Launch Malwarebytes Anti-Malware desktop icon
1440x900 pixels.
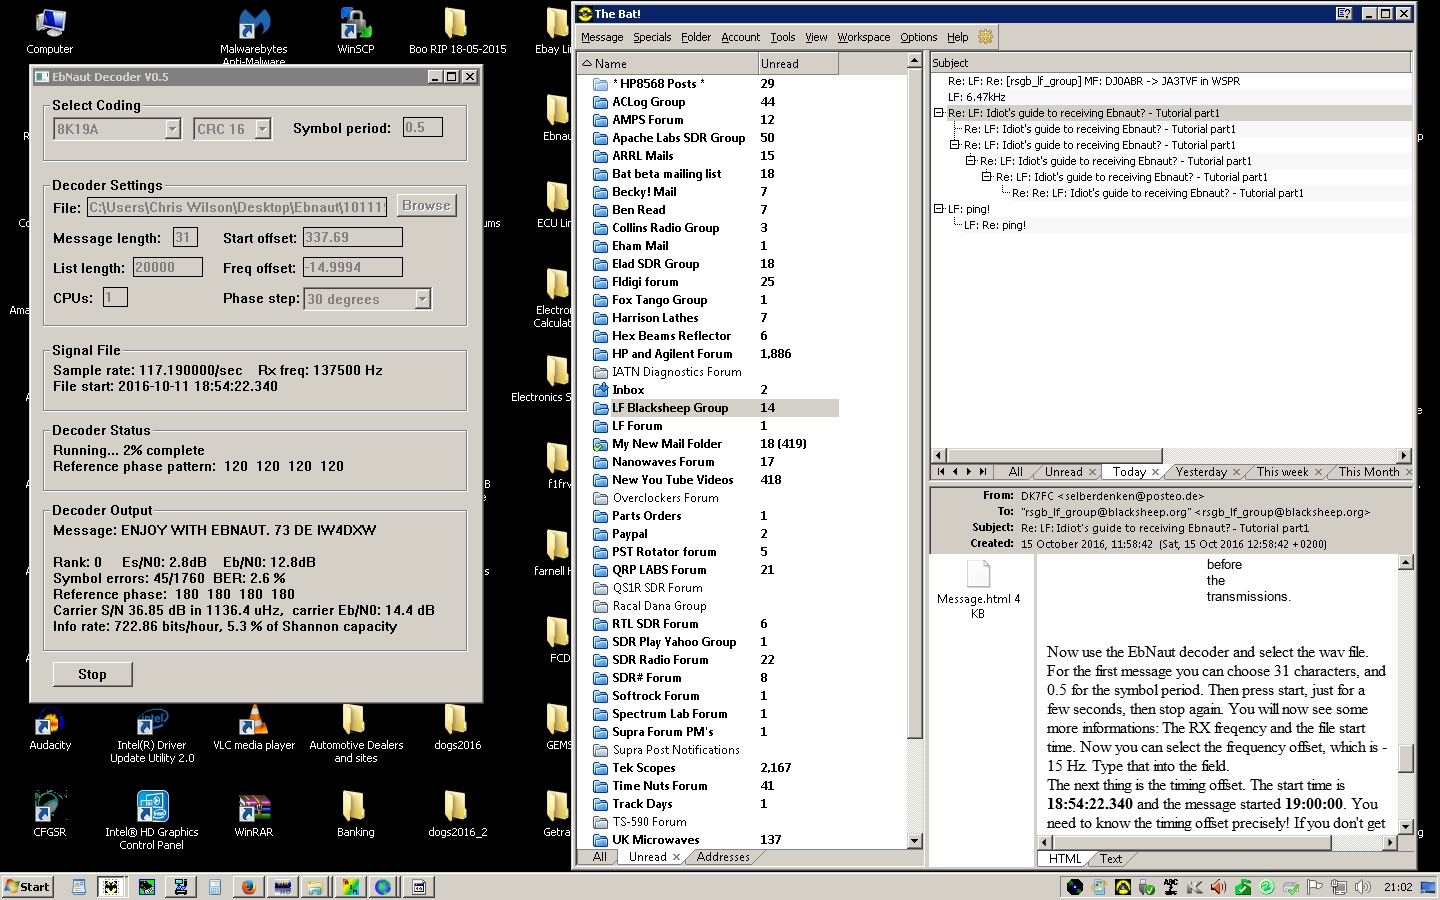253,36
